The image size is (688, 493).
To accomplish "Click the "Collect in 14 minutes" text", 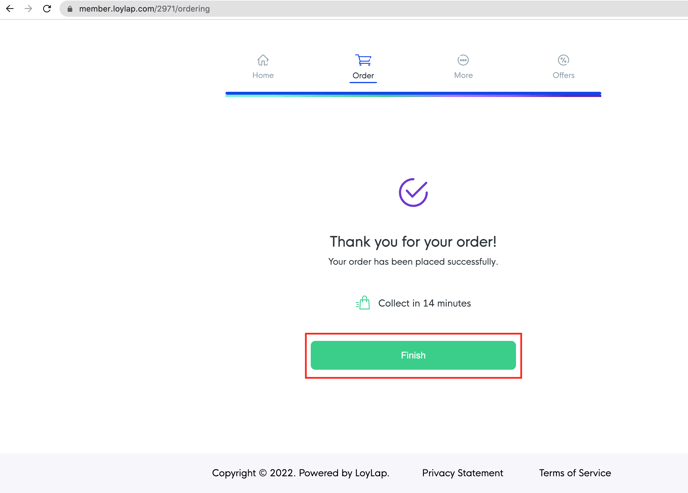I will click(424, 303).
